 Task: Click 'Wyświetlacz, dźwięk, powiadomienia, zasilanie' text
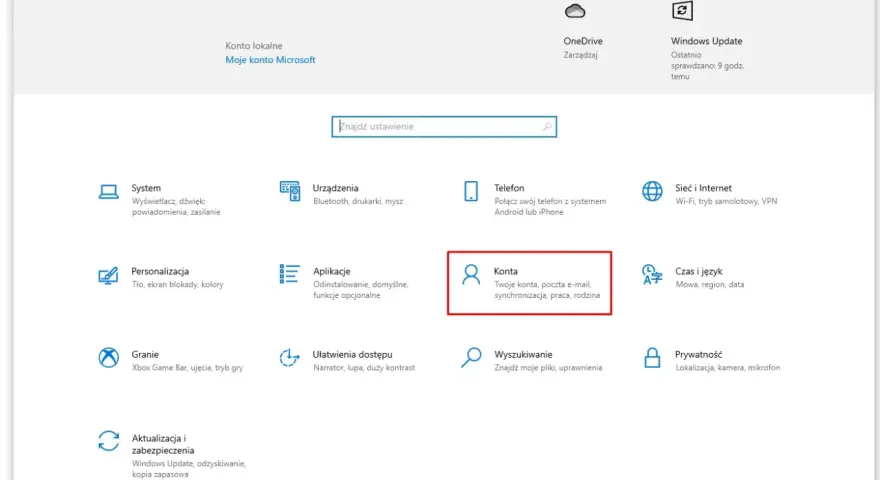pyautogui.click(x=176, y=207)
